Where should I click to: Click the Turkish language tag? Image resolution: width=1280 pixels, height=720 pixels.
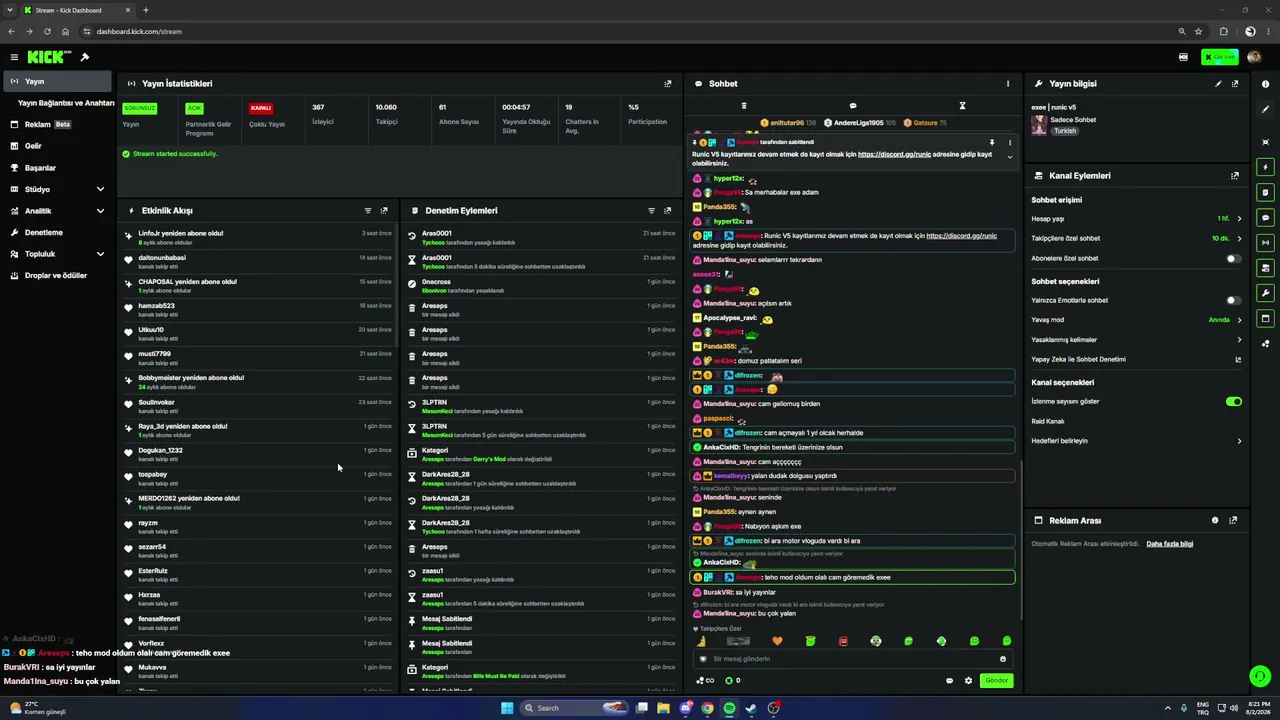coord(1065,131)
